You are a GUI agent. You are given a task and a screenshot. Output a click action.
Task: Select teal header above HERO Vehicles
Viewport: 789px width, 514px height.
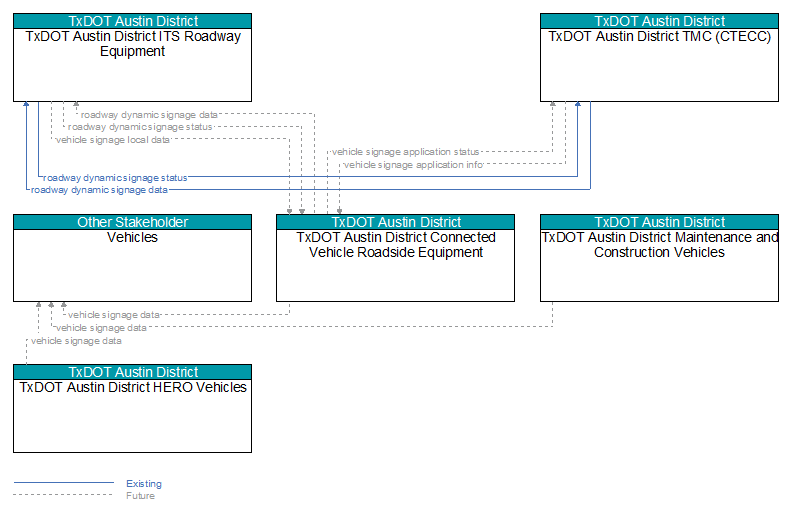[x=132, y=372]
